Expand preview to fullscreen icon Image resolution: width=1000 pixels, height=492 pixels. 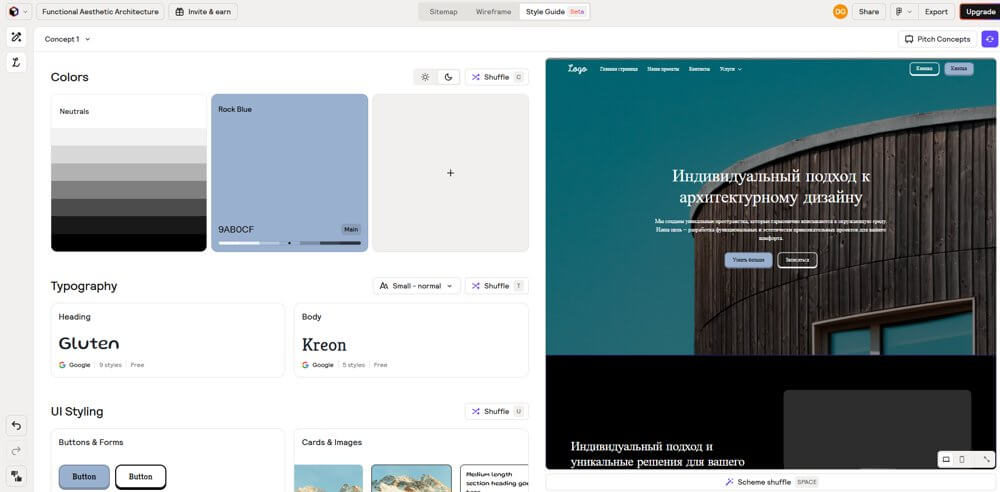[987, 459]
